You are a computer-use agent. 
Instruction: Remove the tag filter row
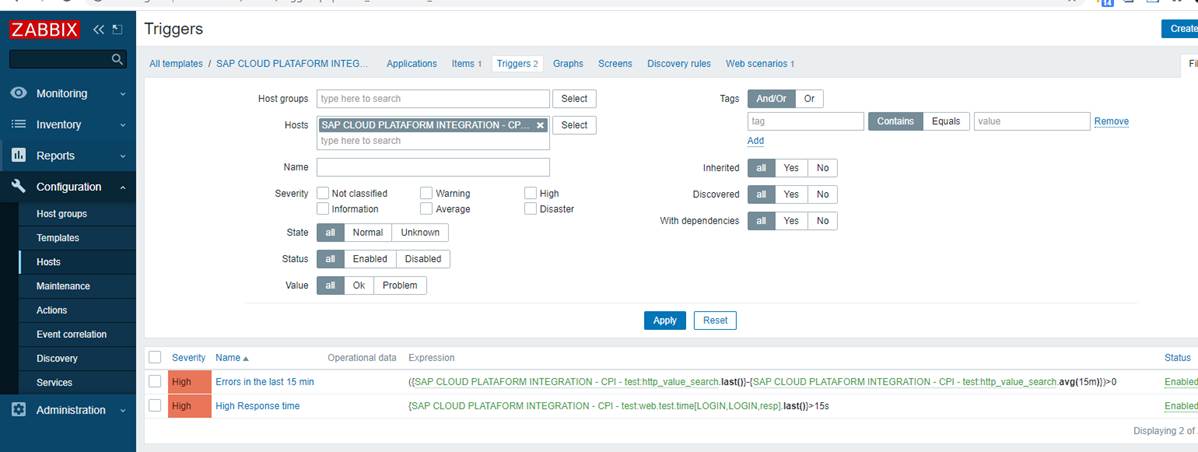tap(1111, 121)
